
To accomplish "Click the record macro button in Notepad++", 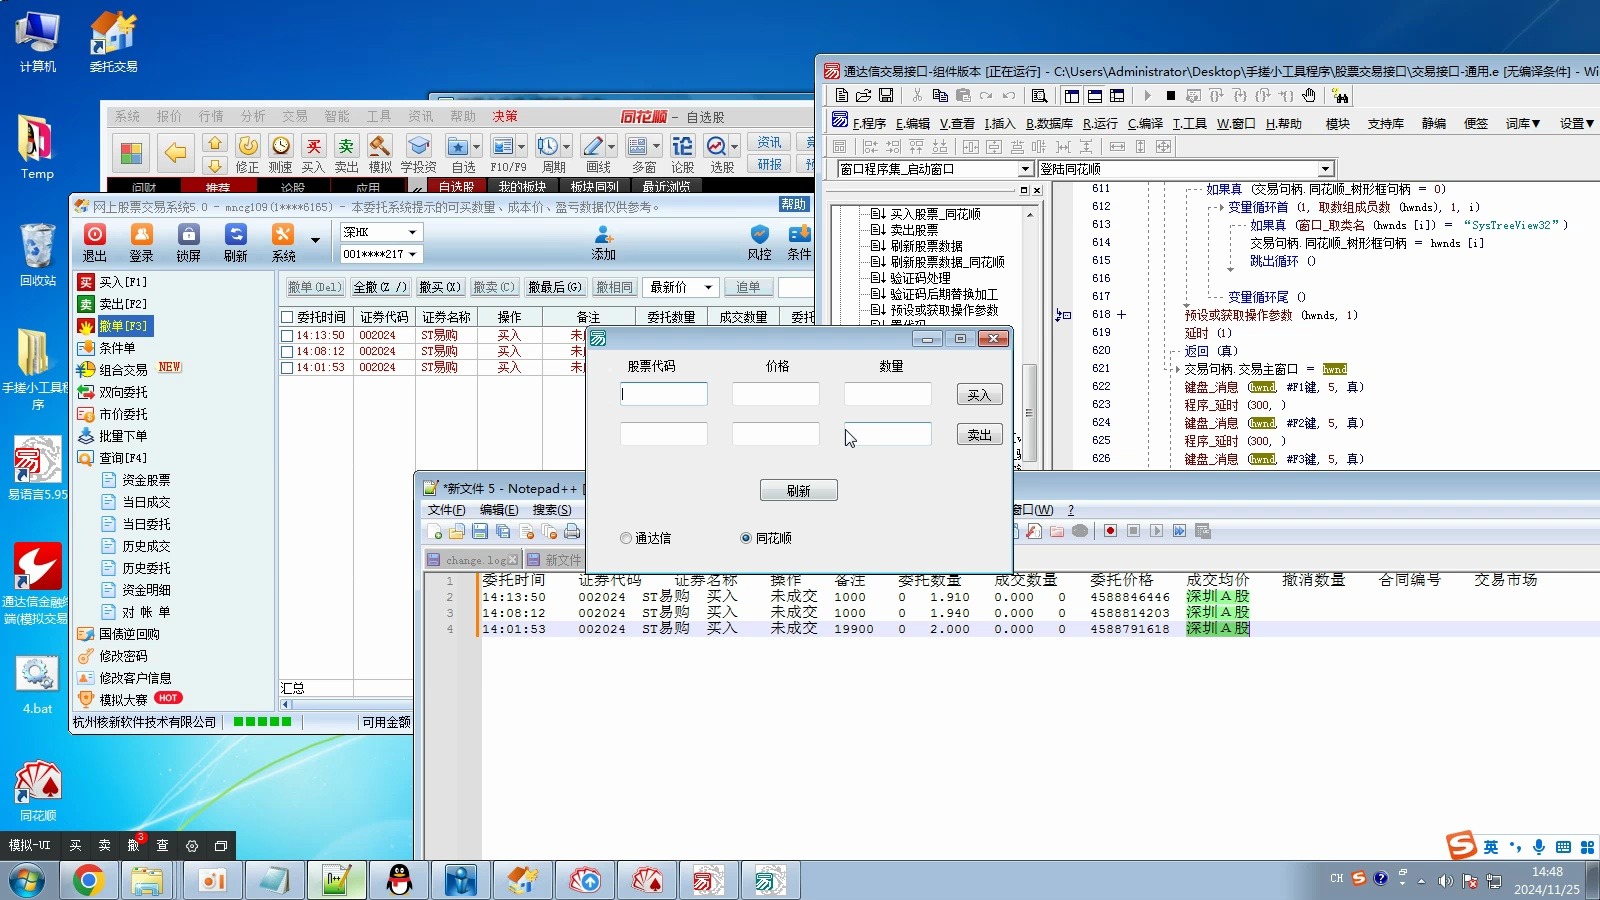I will pyautogui.click(x=1110, y=531).
